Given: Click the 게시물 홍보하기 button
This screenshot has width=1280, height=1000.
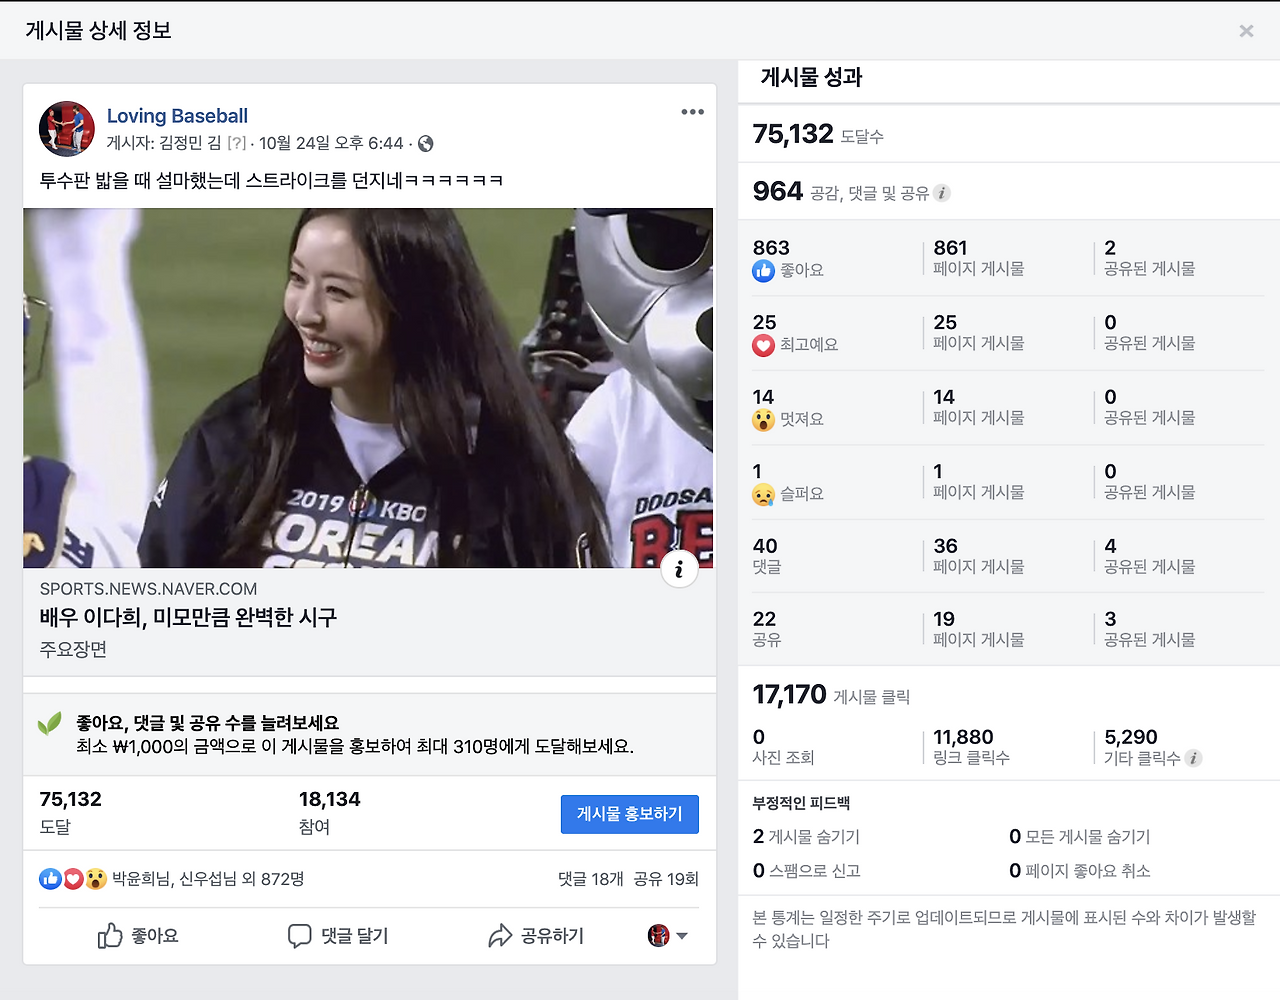Looking at the screenshot, I should 629,814.
